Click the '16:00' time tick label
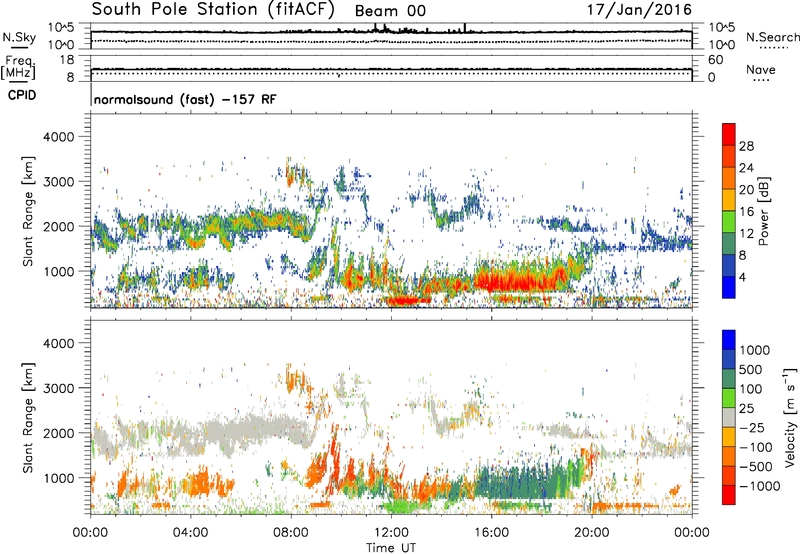 point(491,533)
